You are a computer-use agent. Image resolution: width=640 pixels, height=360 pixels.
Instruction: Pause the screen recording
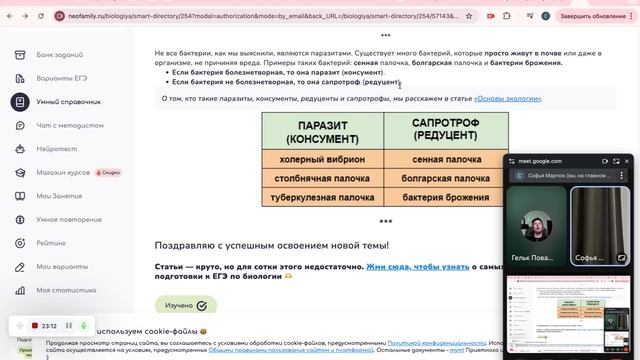[69, 326]
